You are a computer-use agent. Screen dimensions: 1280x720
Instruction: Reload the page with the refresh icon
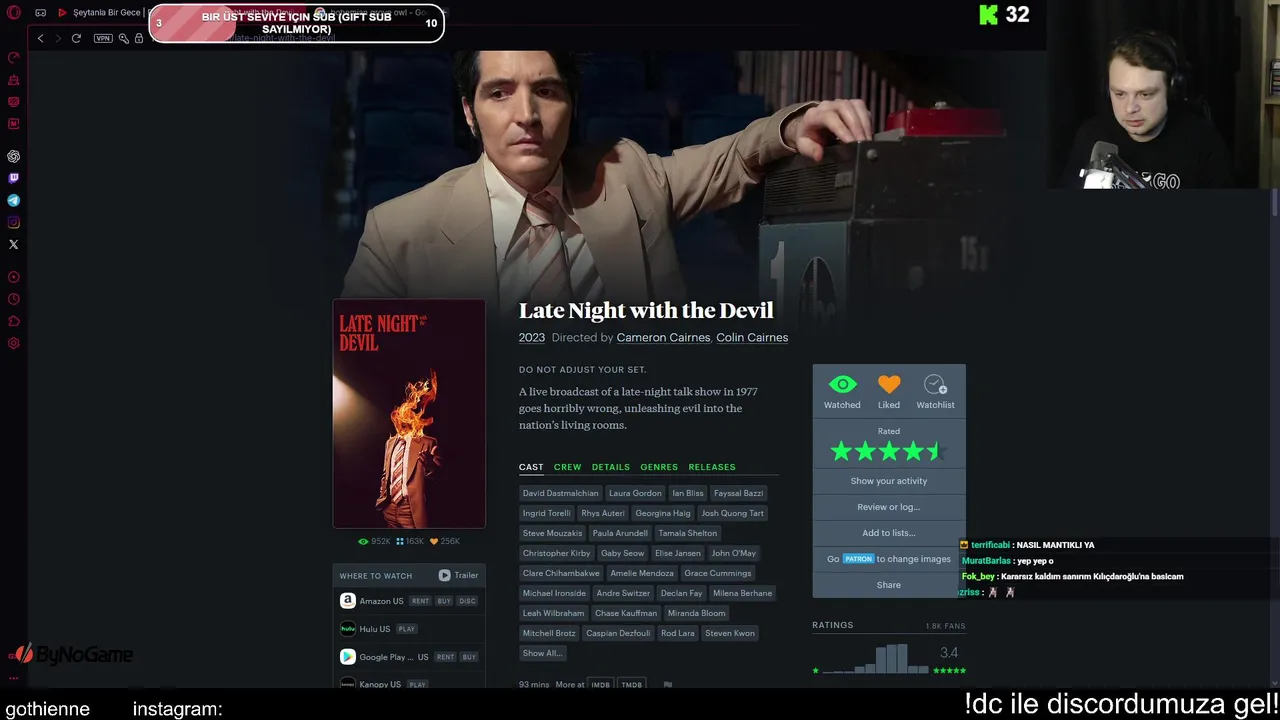(x=76, y=38)
